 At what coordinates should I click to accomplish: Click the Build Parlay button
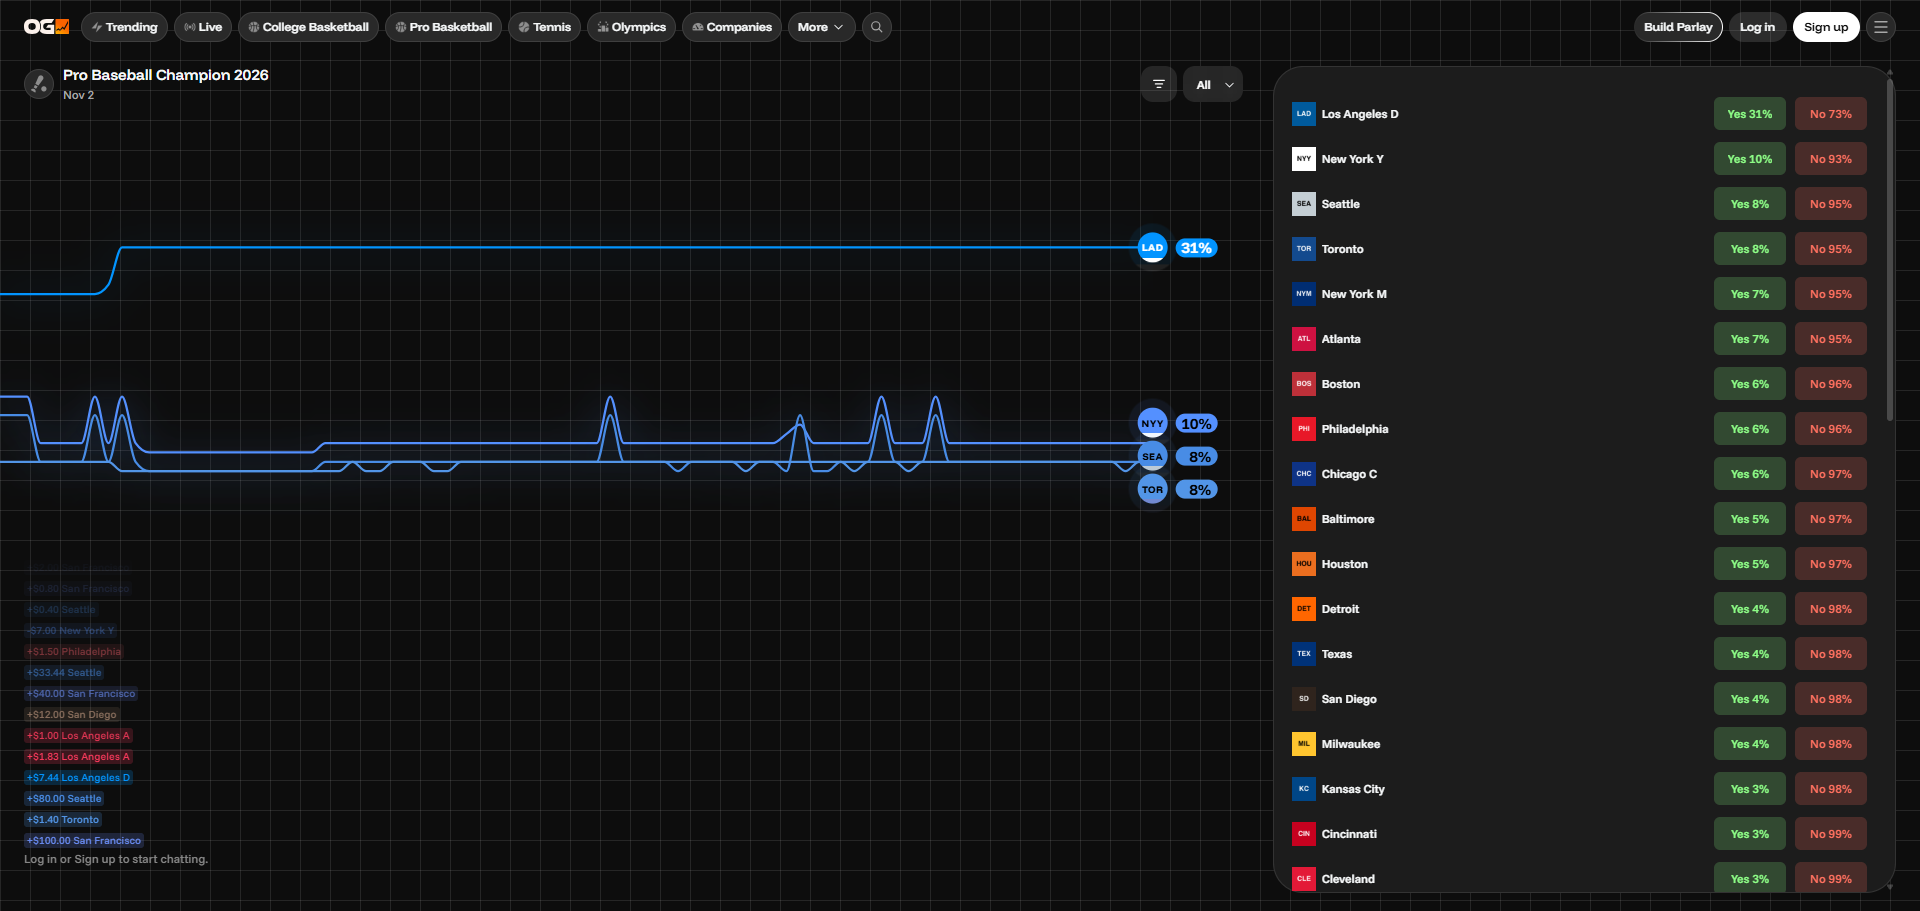coord(1678,27)
